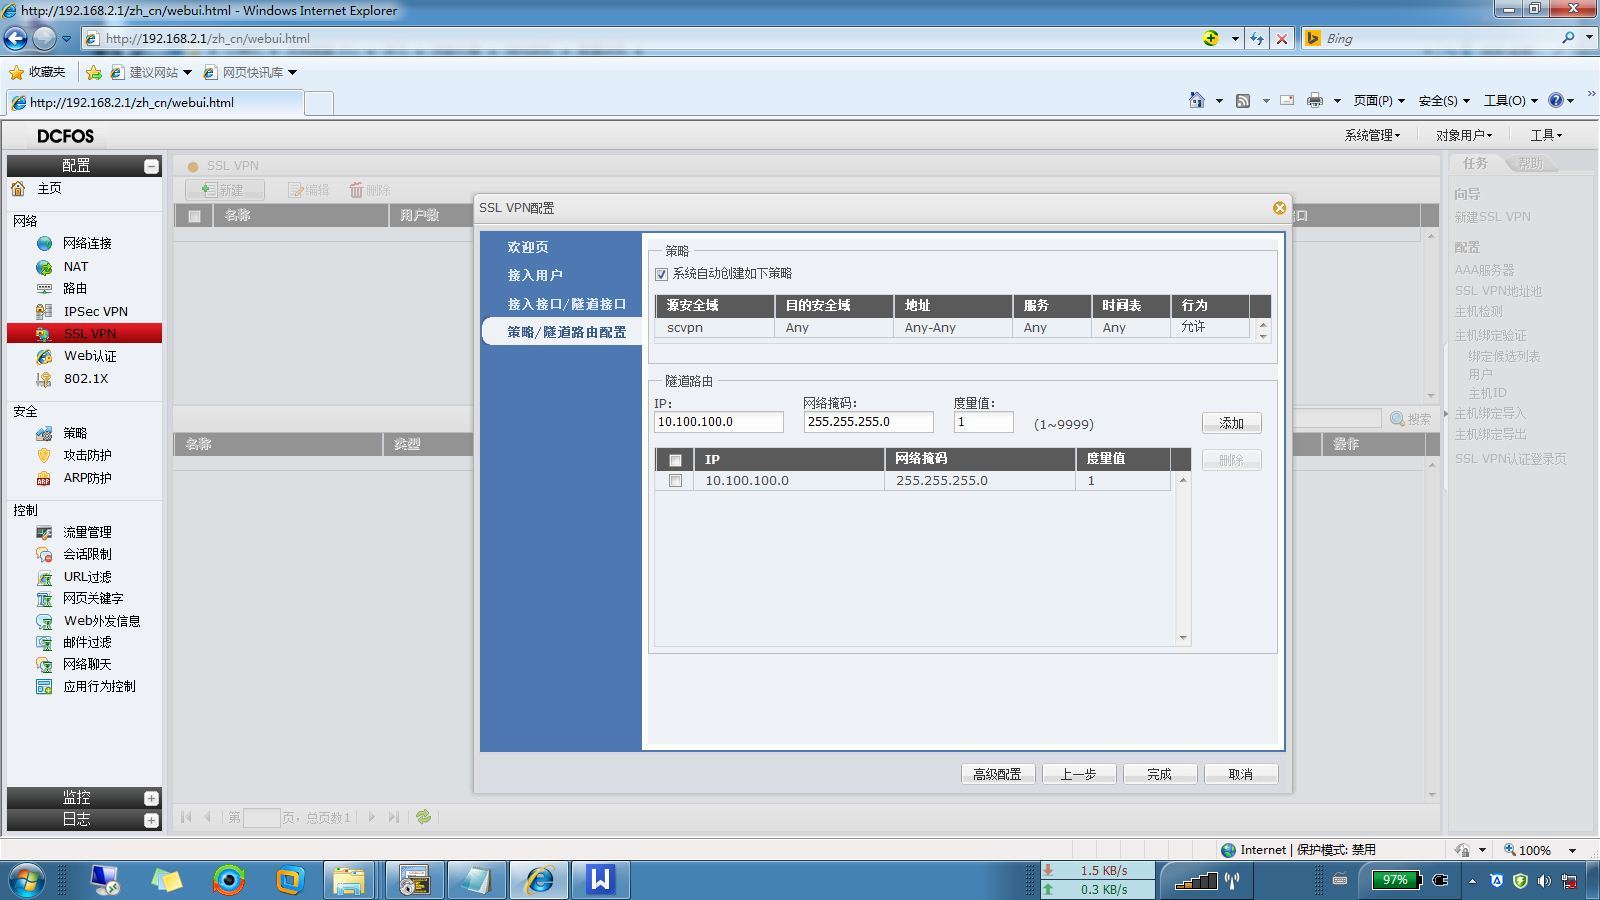
Task: Click the IE stop loading X icon
Action: 1282,39
